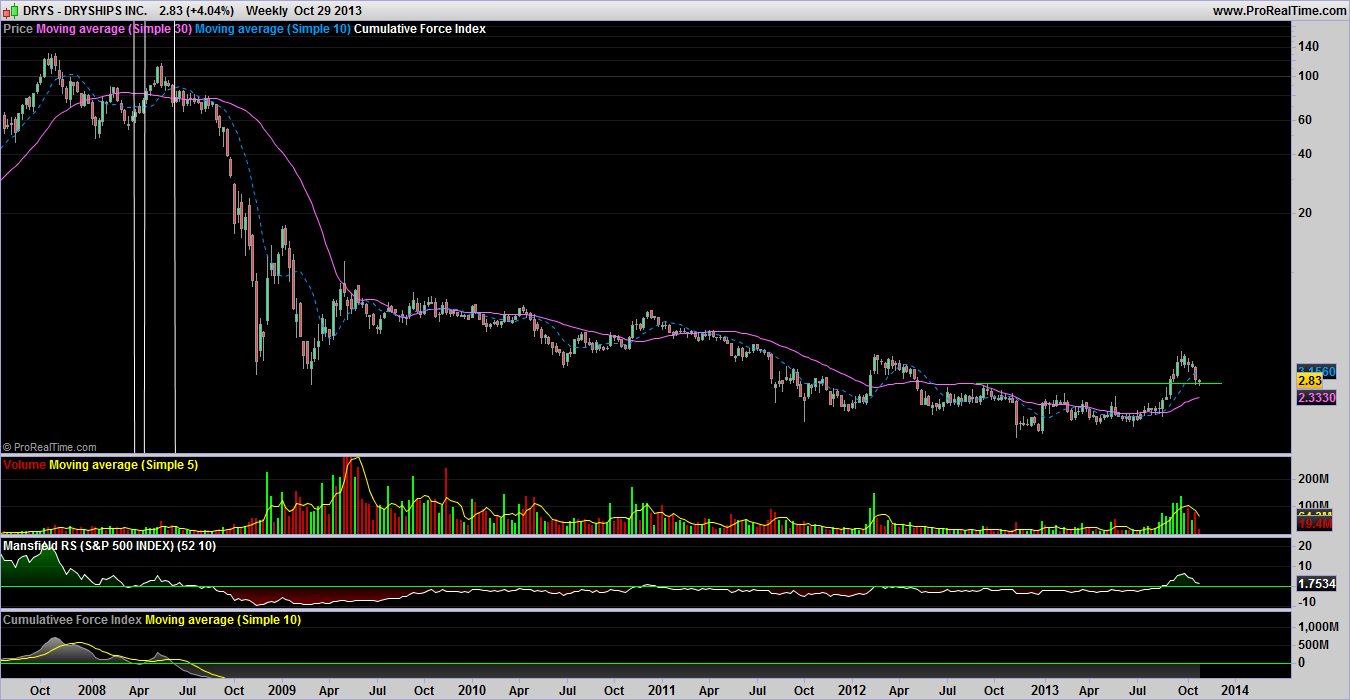The width and height of the screenshot is (1350, 700).
Task: Click the pink 2.3330 moving average price tag
Action: point(1316,397)
